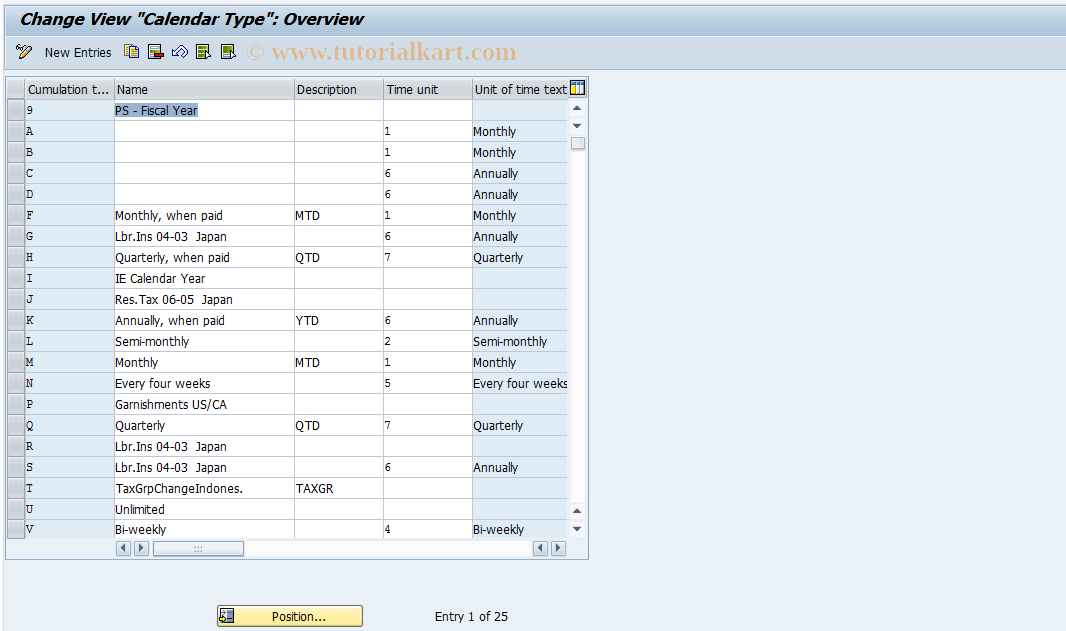Click 'Res.Tax 06-05 Japan' name cell
This screenshot has width=1066, height=631.
(x=204, y=300)
